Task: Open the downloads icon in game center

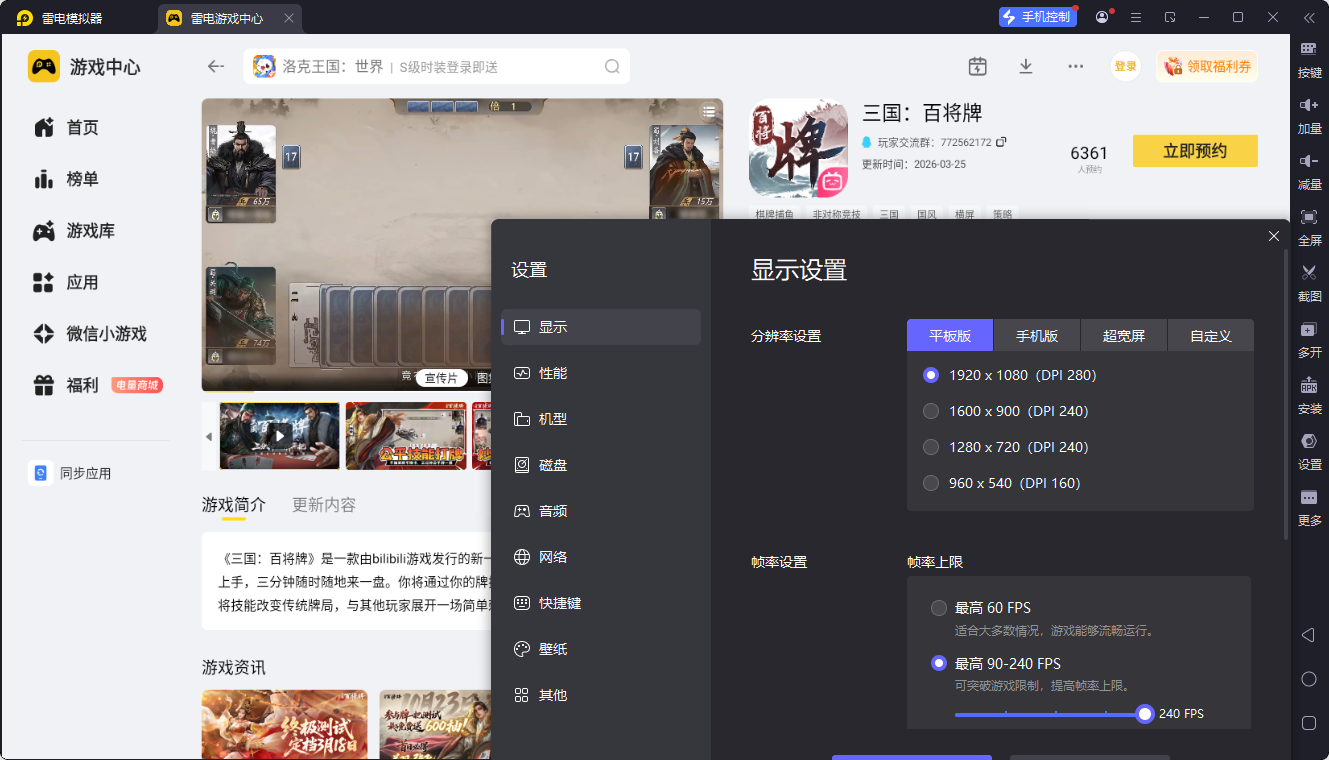Action: click(1025, 66)
